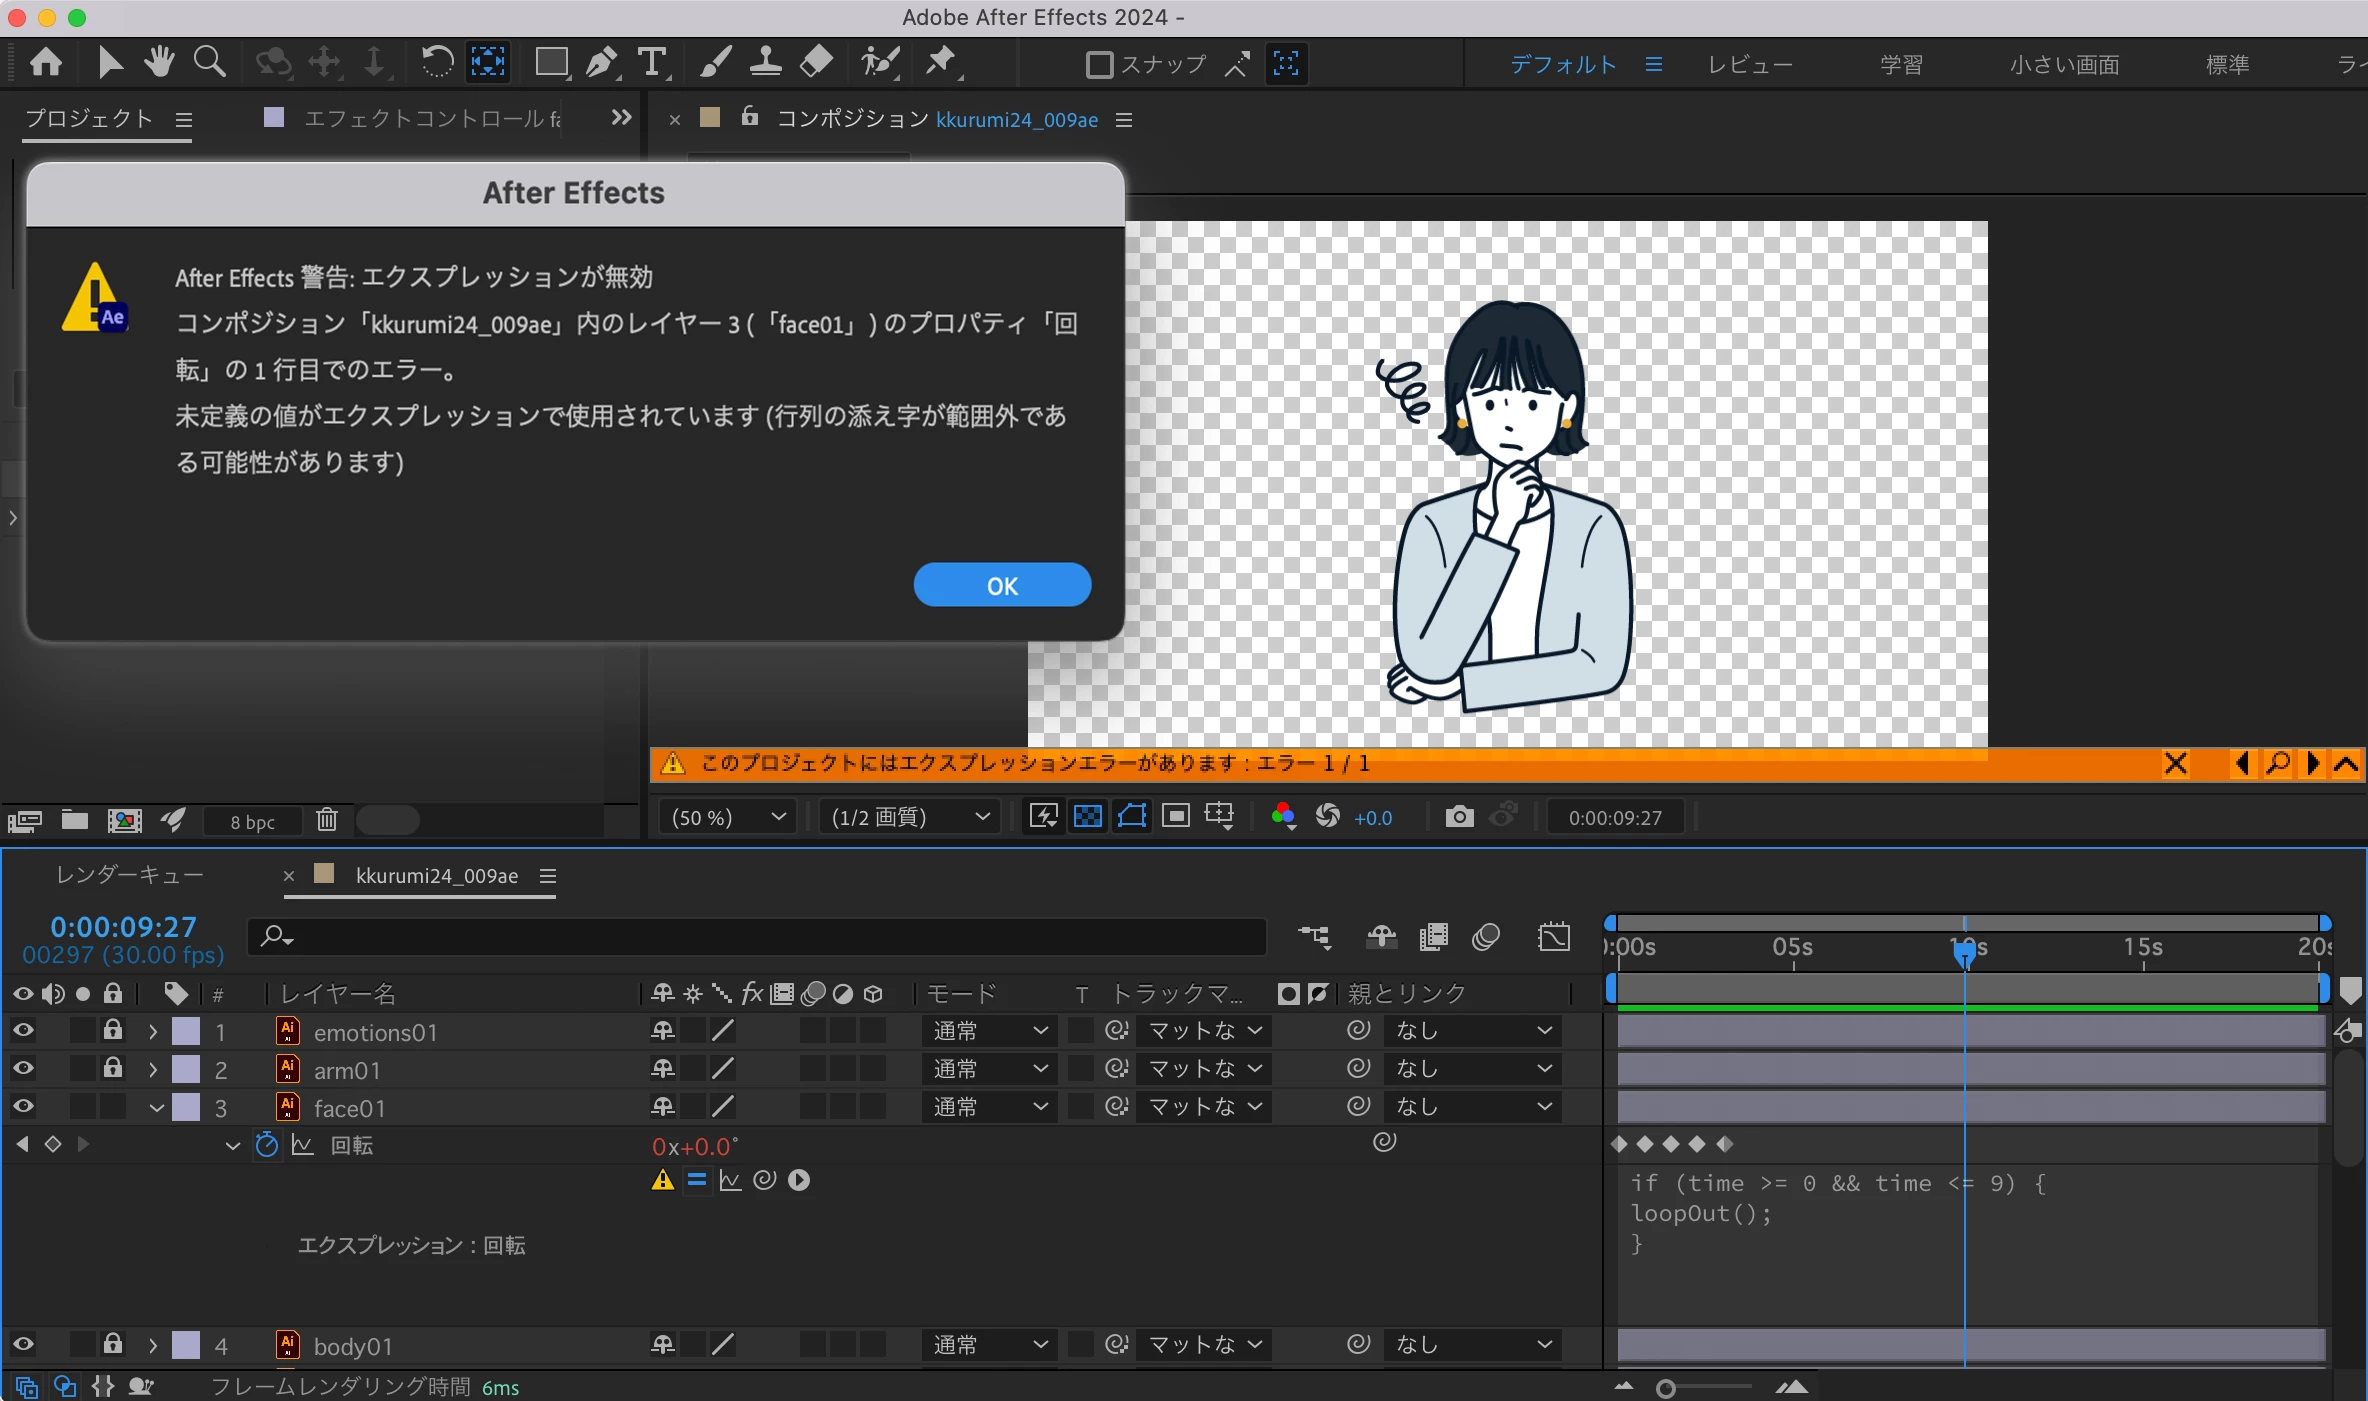
Task: Expand the body01 layer properties
Action: 153,1346
